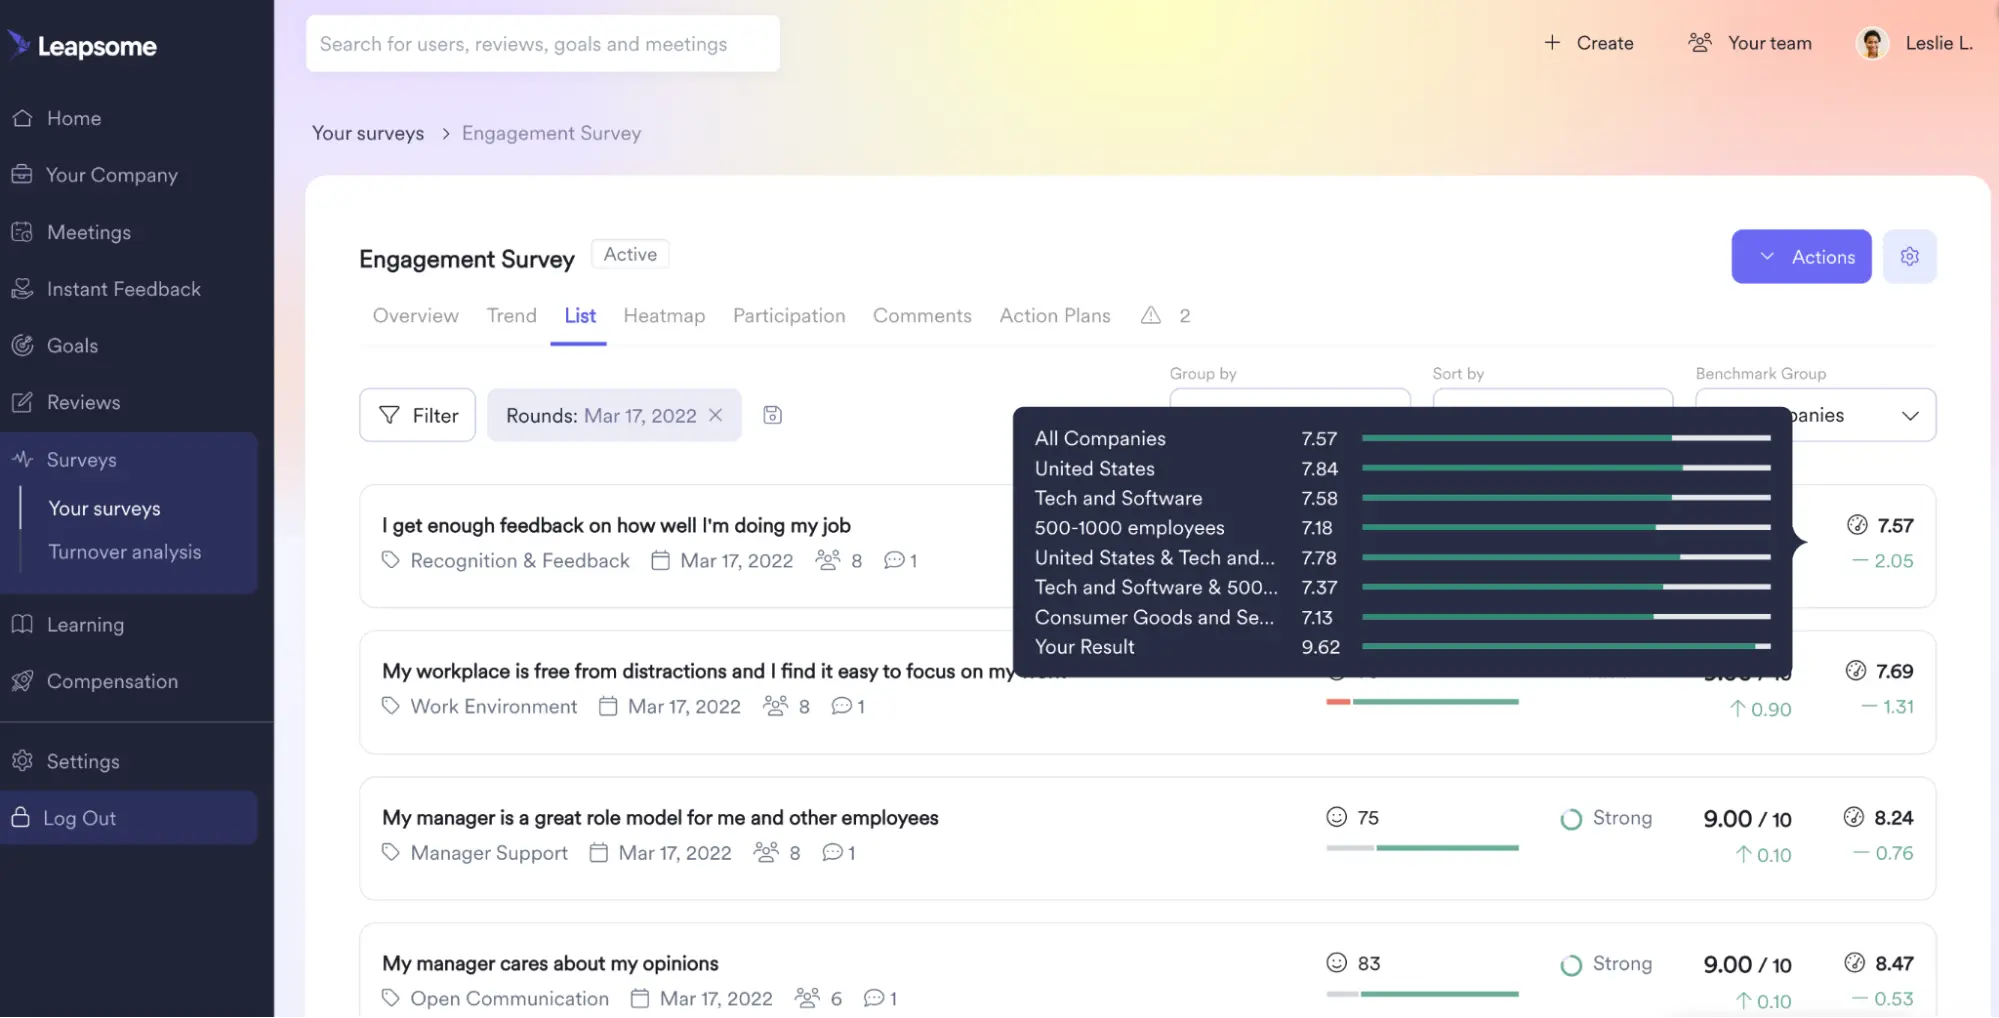Expand the Actions menu
Screen dimensions: 1999x1018
(x=1801, y=256)
